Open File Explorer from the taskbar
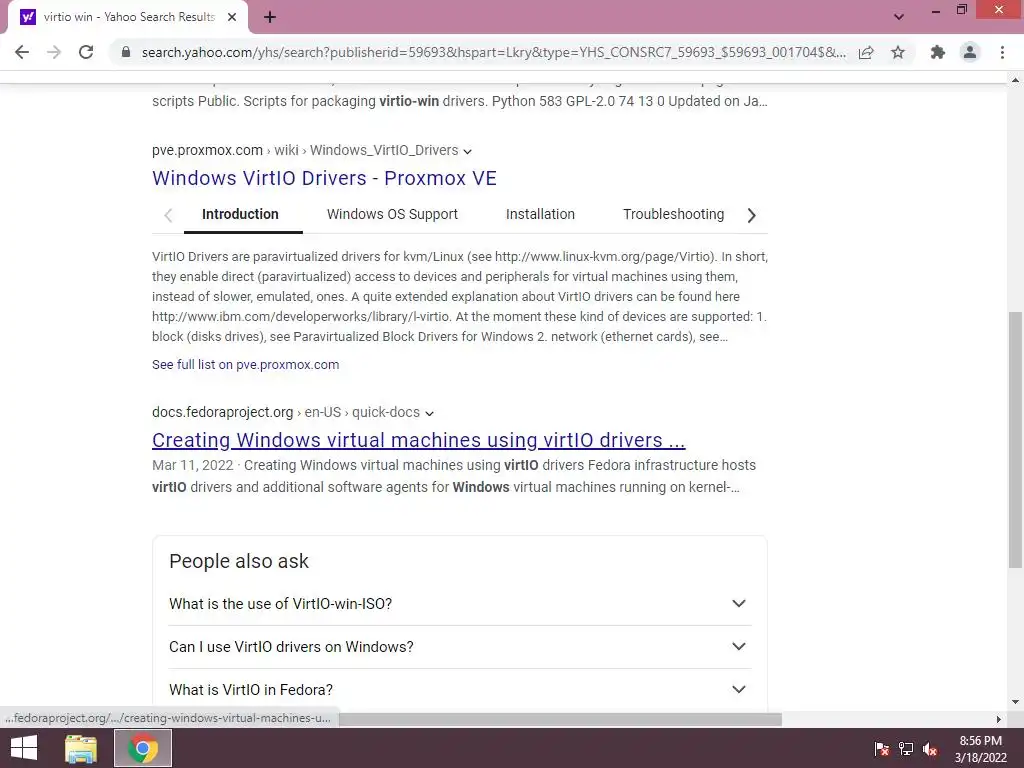The image size is (1024, 768). (81, 748)
